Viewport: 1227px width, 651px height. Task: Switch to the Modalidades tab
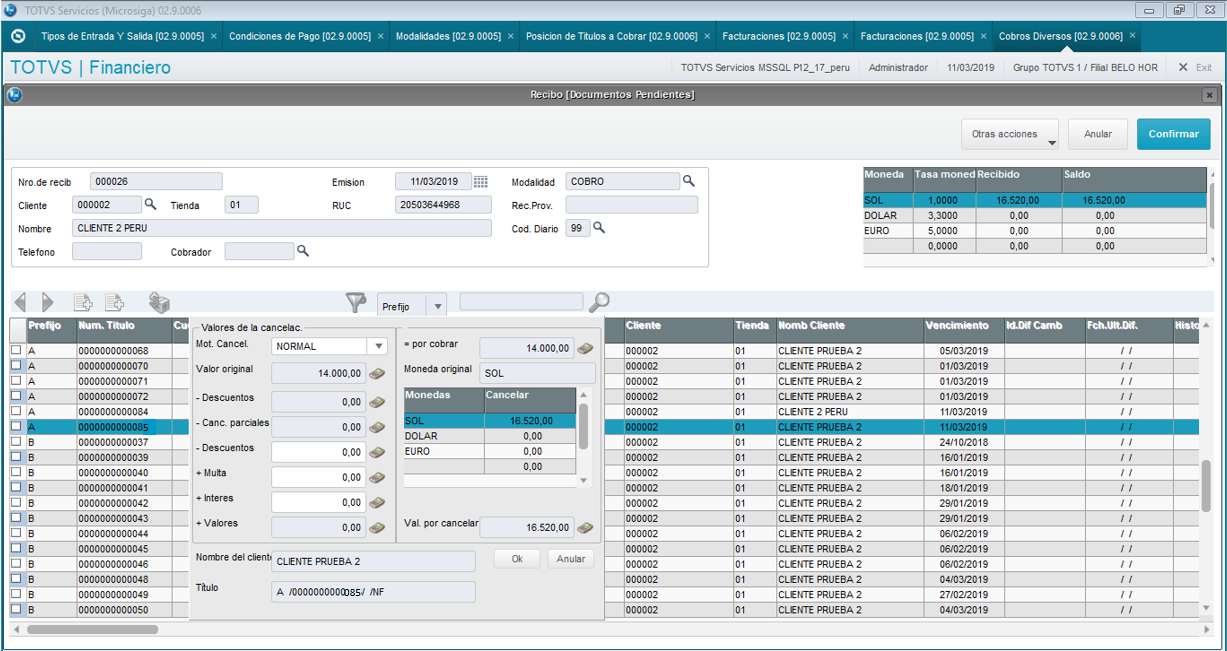tap(448, 36)
